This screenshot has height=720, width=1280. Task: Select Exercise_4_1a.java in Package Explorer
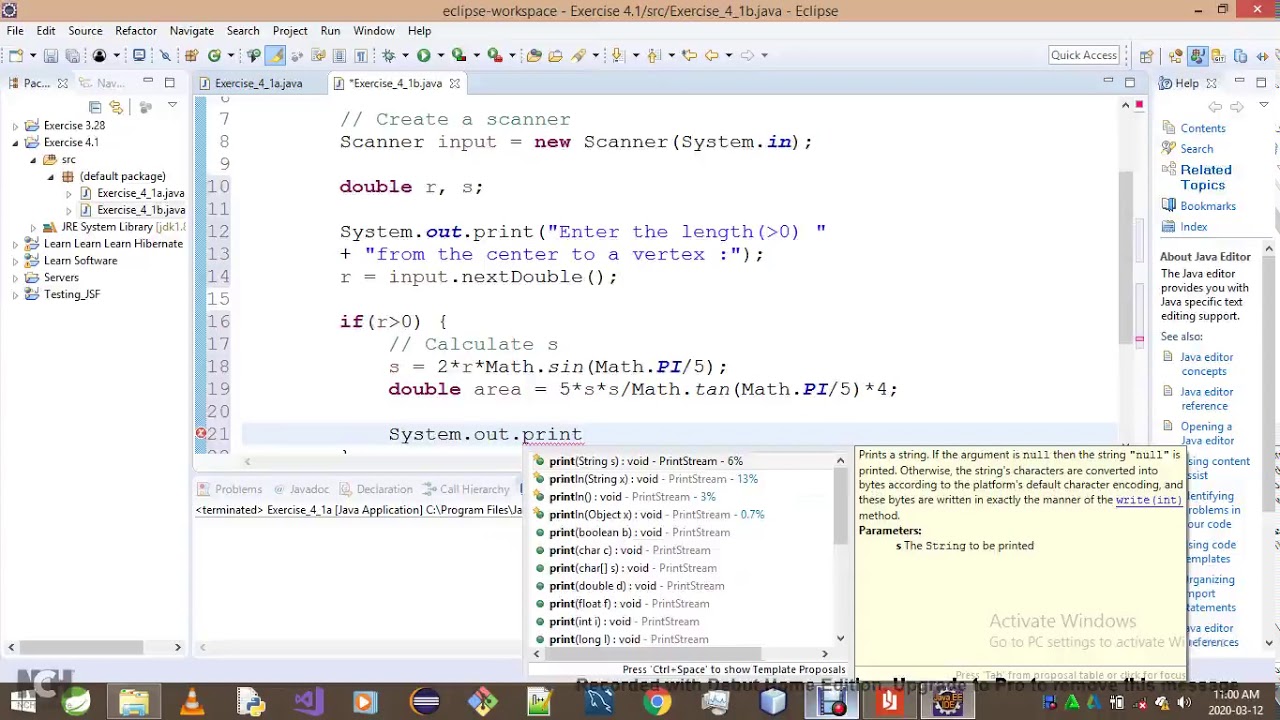coord(140,193)
